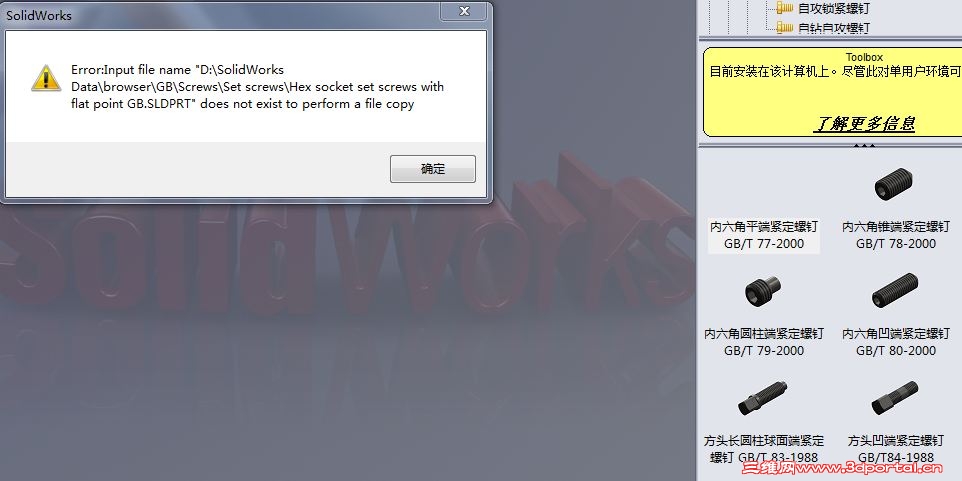The height and width of the screenshot is (481, 962).
Task: Click the 内六角锥端紧定螺钉 GB/T 78-2000 label
Action: pyautogui.click(x=896, y=235)
